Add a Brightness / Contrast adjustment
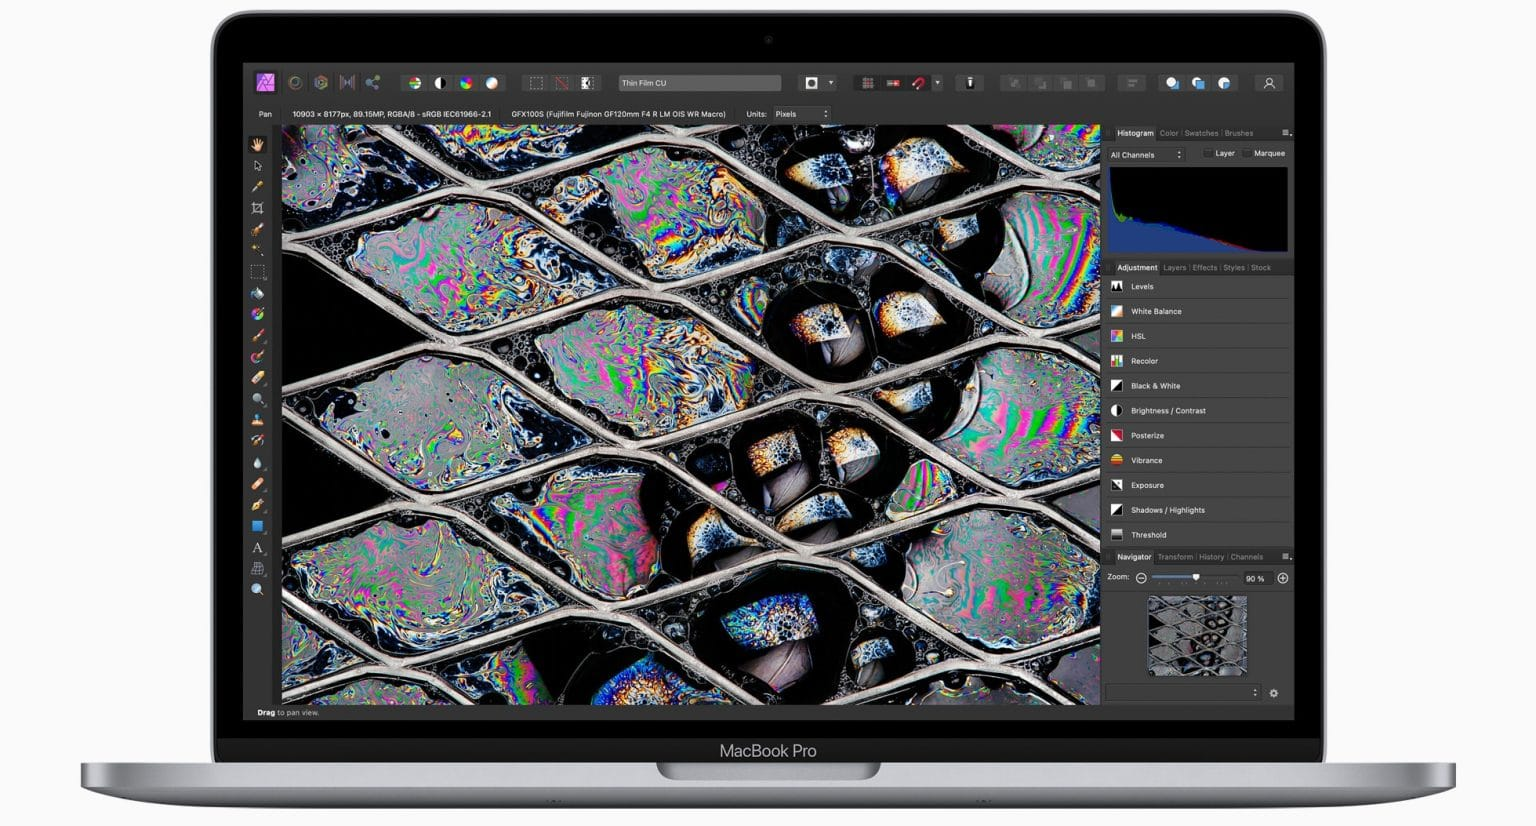This screenshot has width=1536, height=826. 1167,411
